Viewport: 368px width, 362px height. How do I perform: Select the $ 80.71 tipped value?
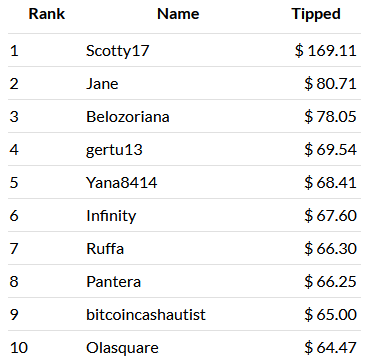click(x=330, y=83)
